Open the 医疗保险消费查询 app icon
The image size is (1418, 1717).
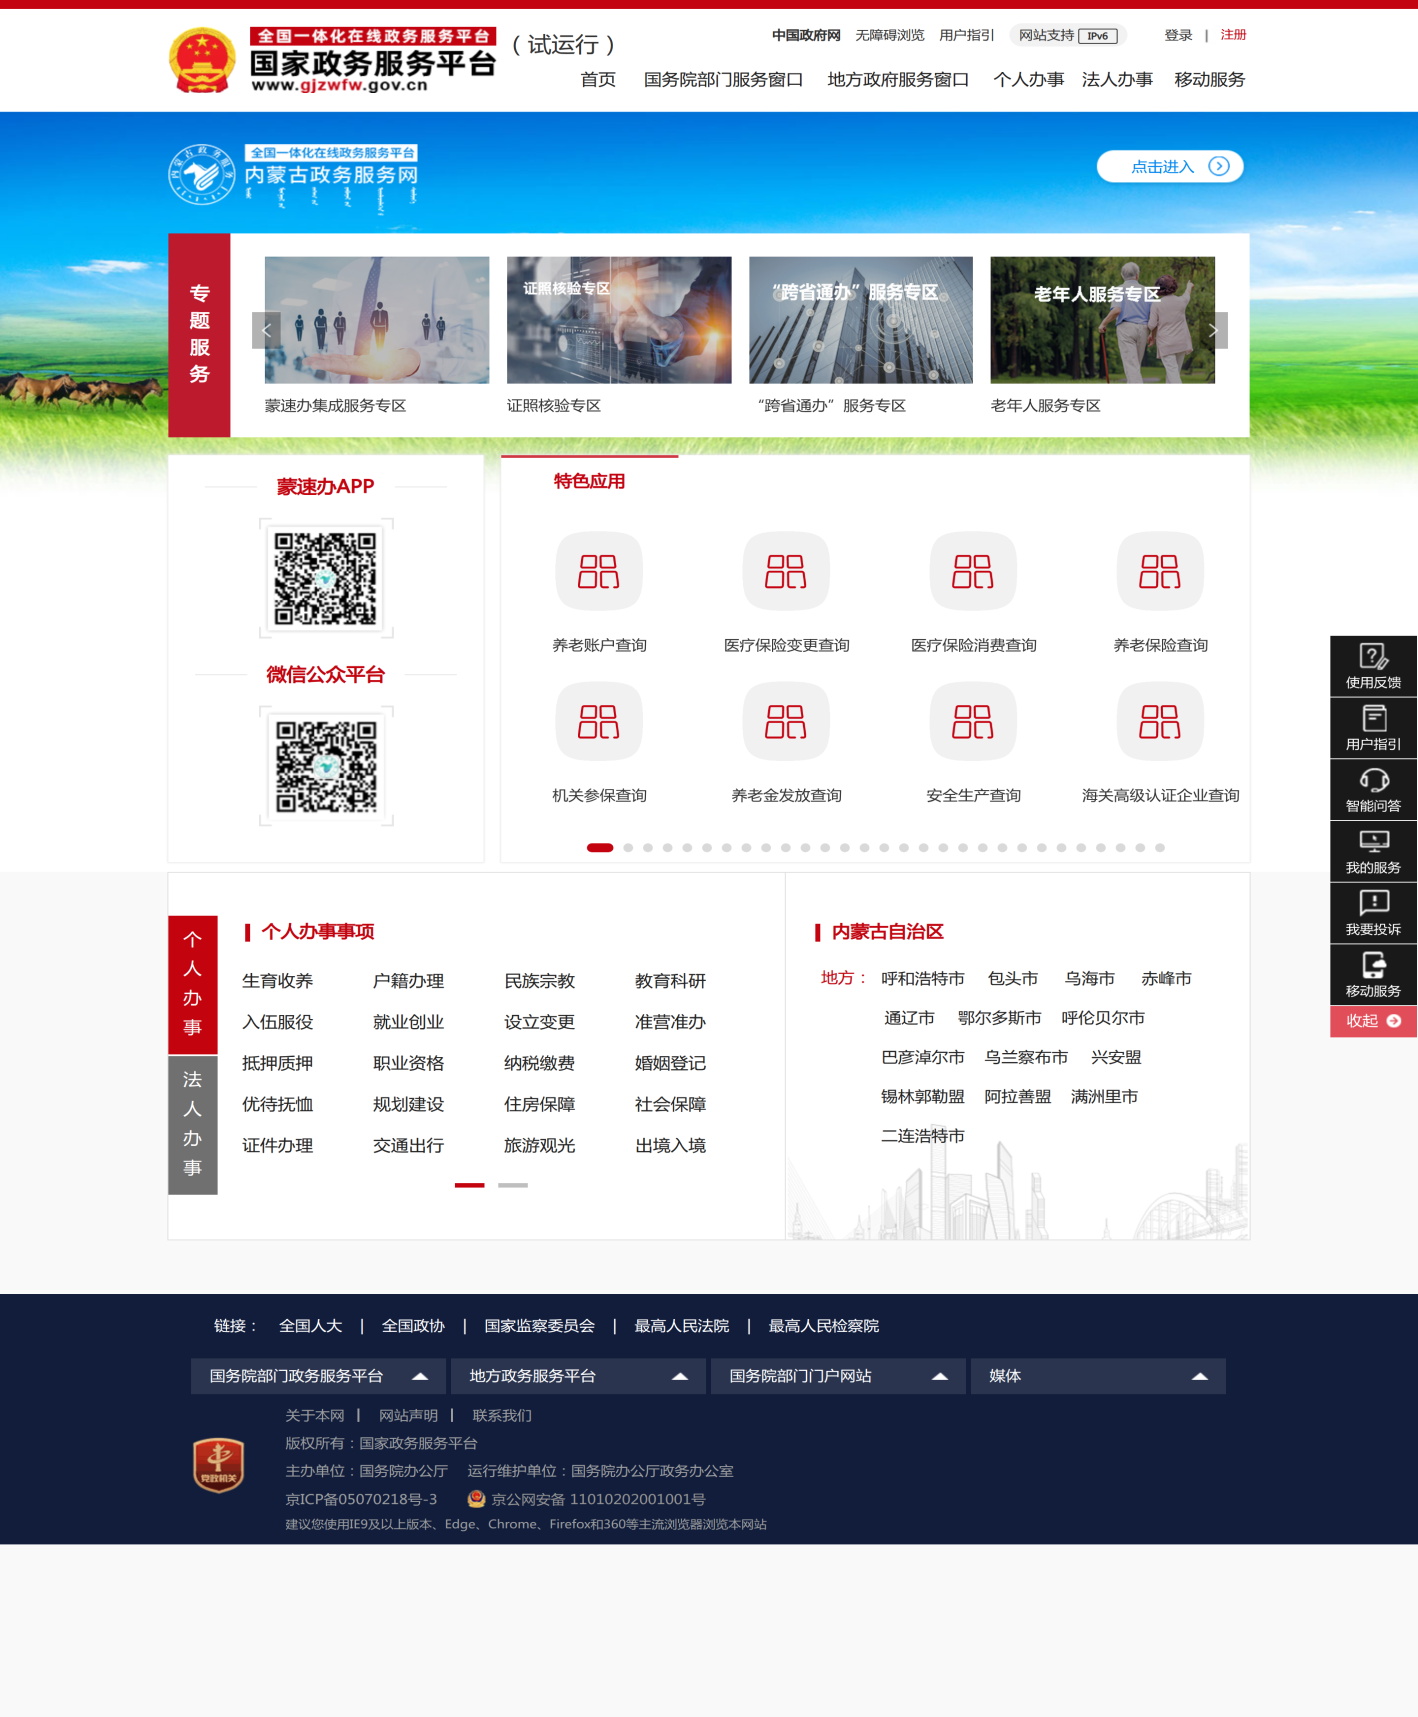pos(973,571)
